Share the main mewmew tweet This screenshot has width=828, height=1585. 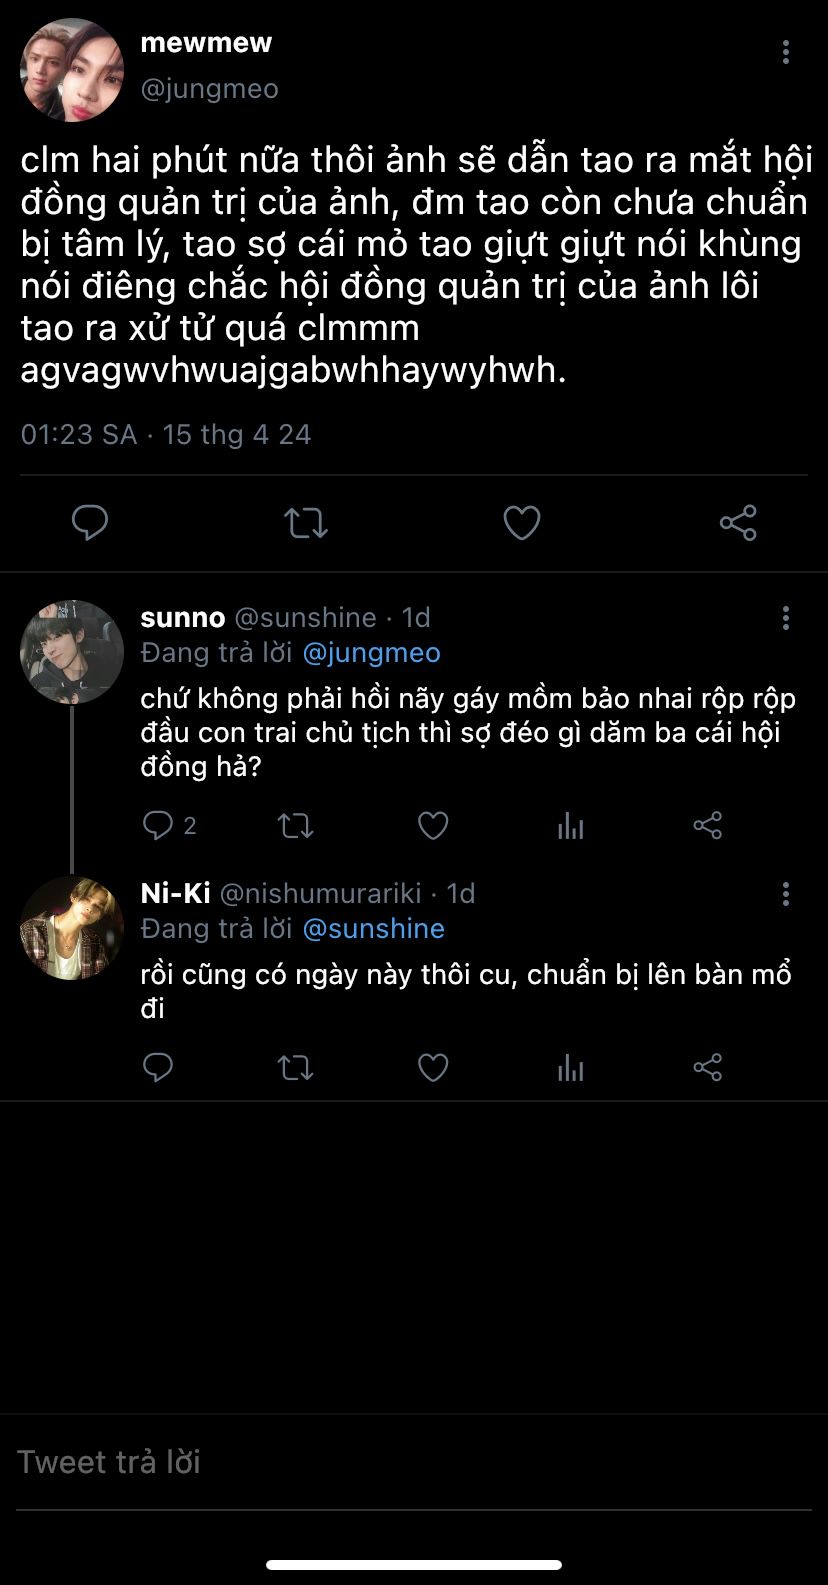[x=738, y=523]
